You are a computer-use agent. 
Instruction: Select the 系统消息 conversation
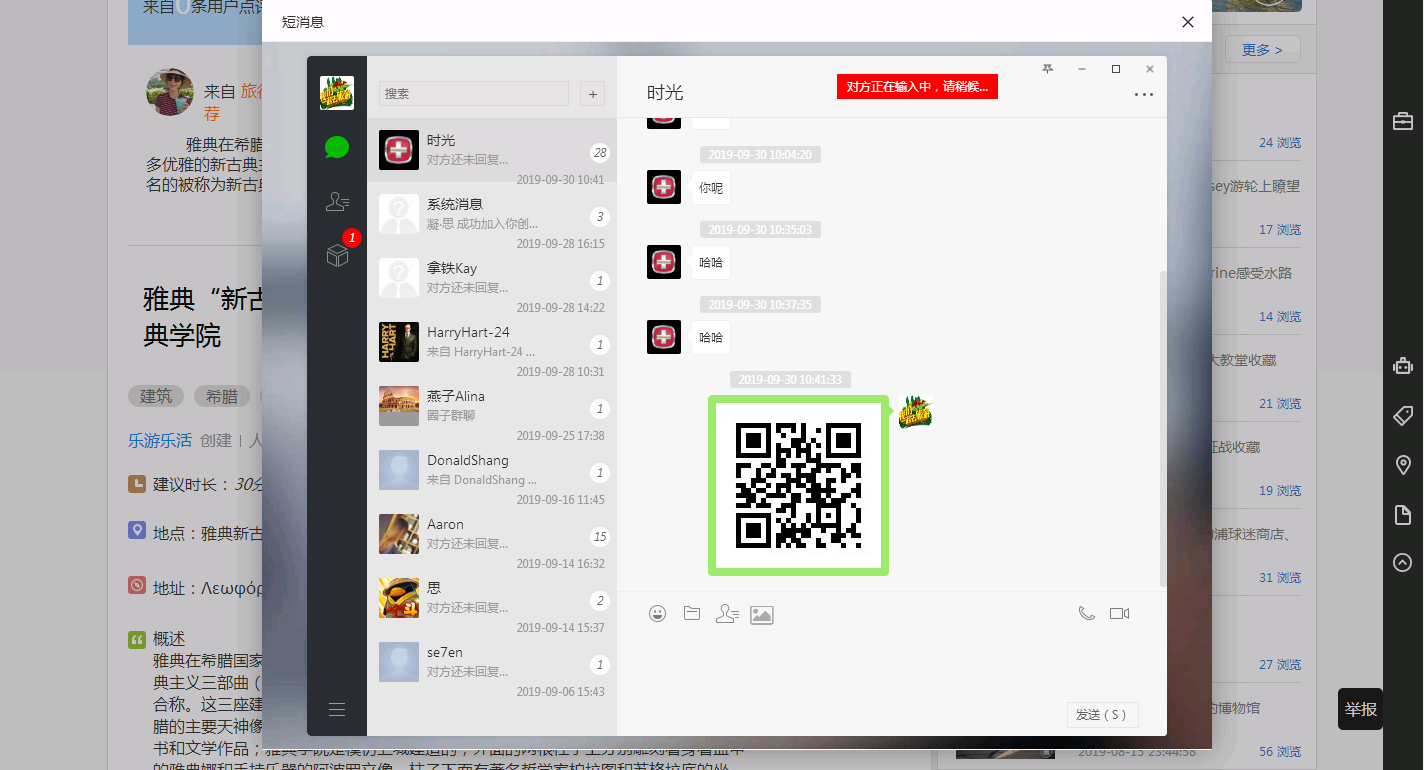pos(492,214)
